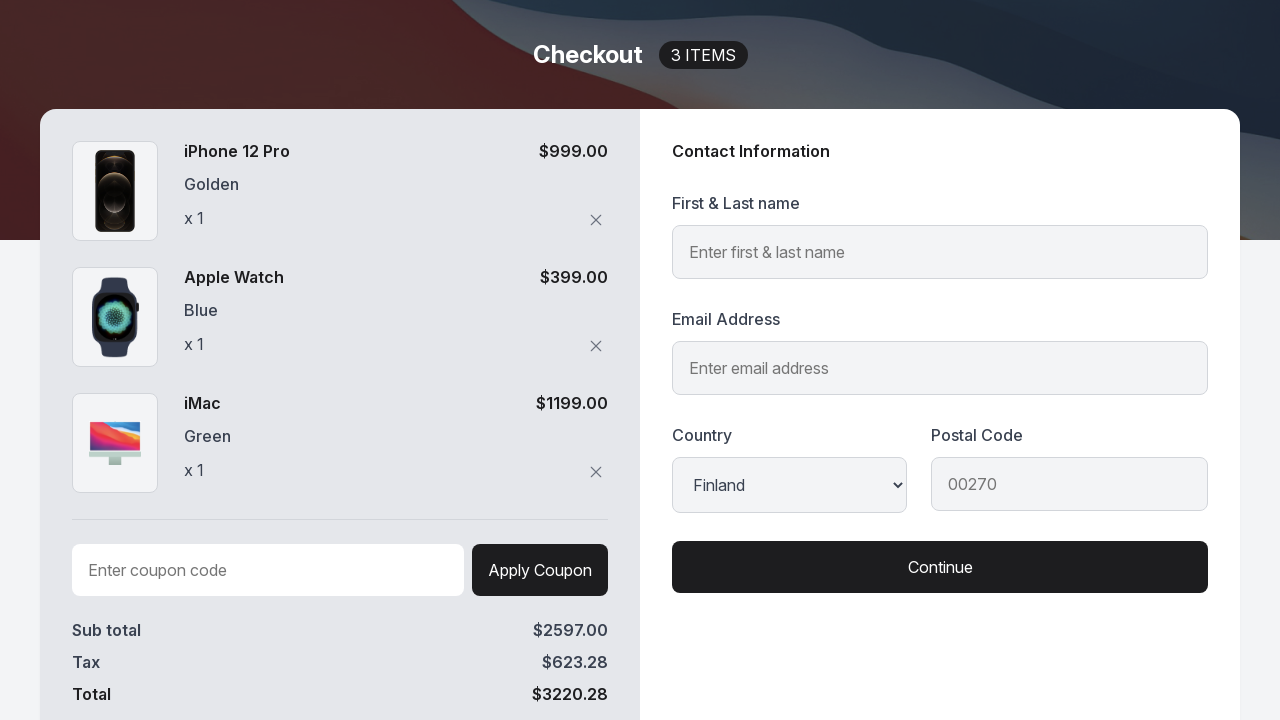This screenshot has width=1280, height=720.
Task: Click the coupon code entry field
Action: point(268,570)
